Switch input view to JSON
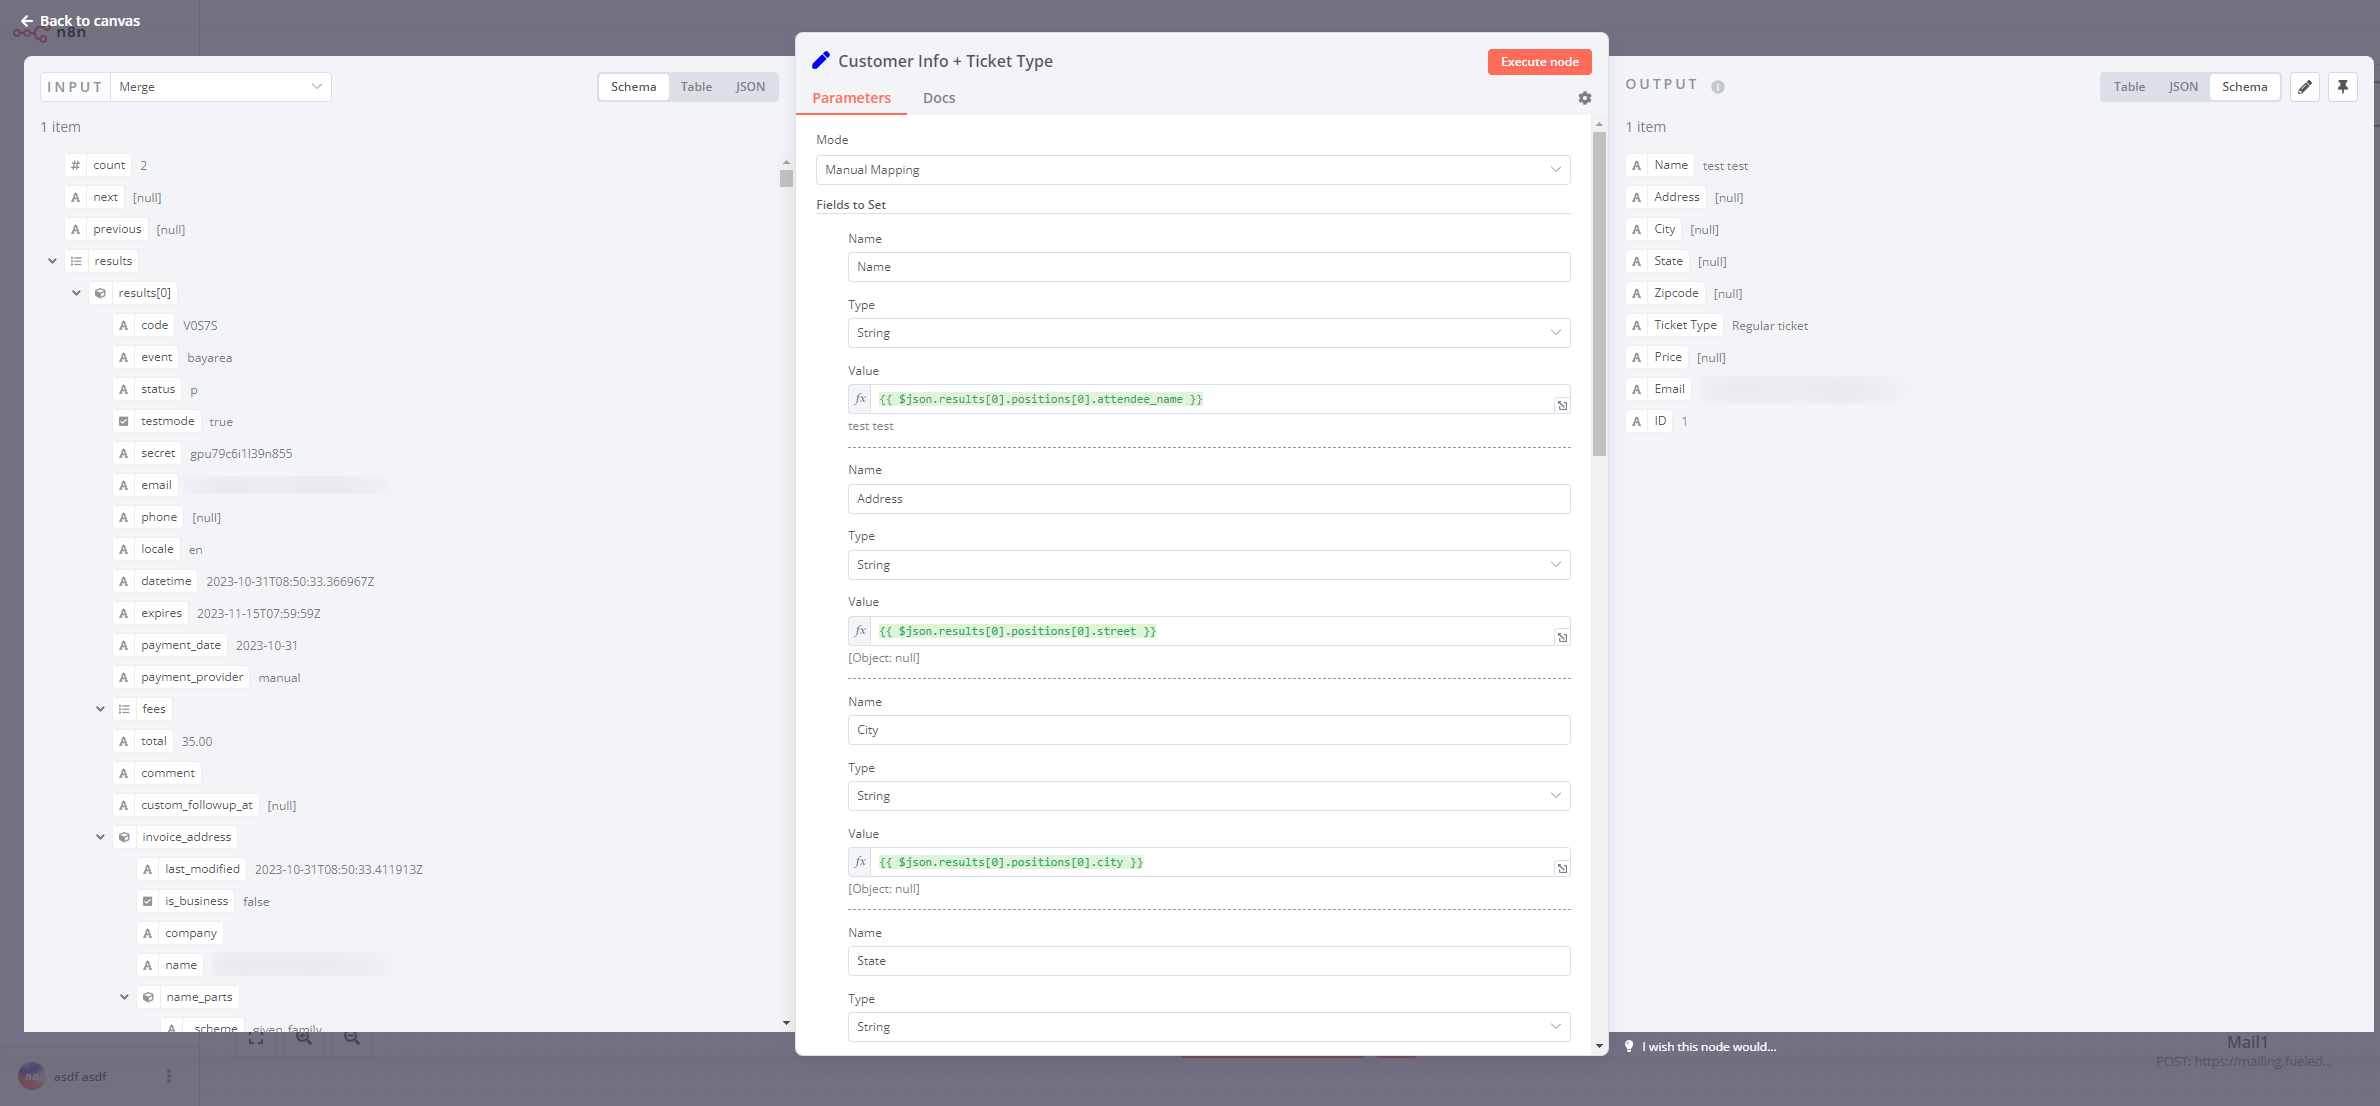Viewport: 2380px width, 1106px height. click(749, 87)
